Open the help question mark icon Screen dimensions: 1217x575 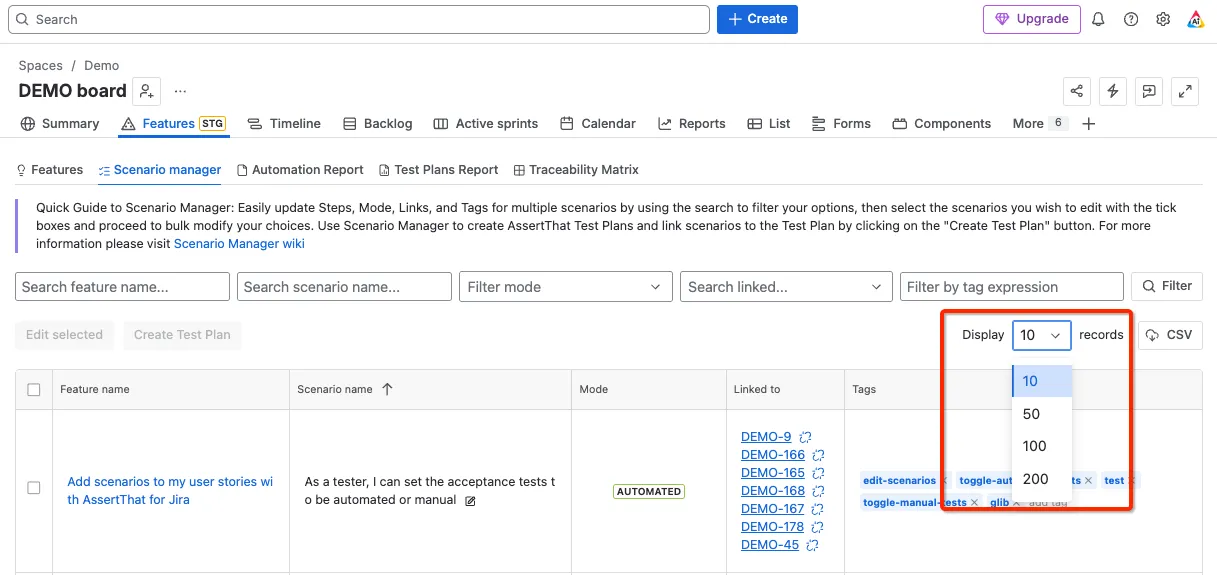pyautogui.click(x=1131, y=19)
